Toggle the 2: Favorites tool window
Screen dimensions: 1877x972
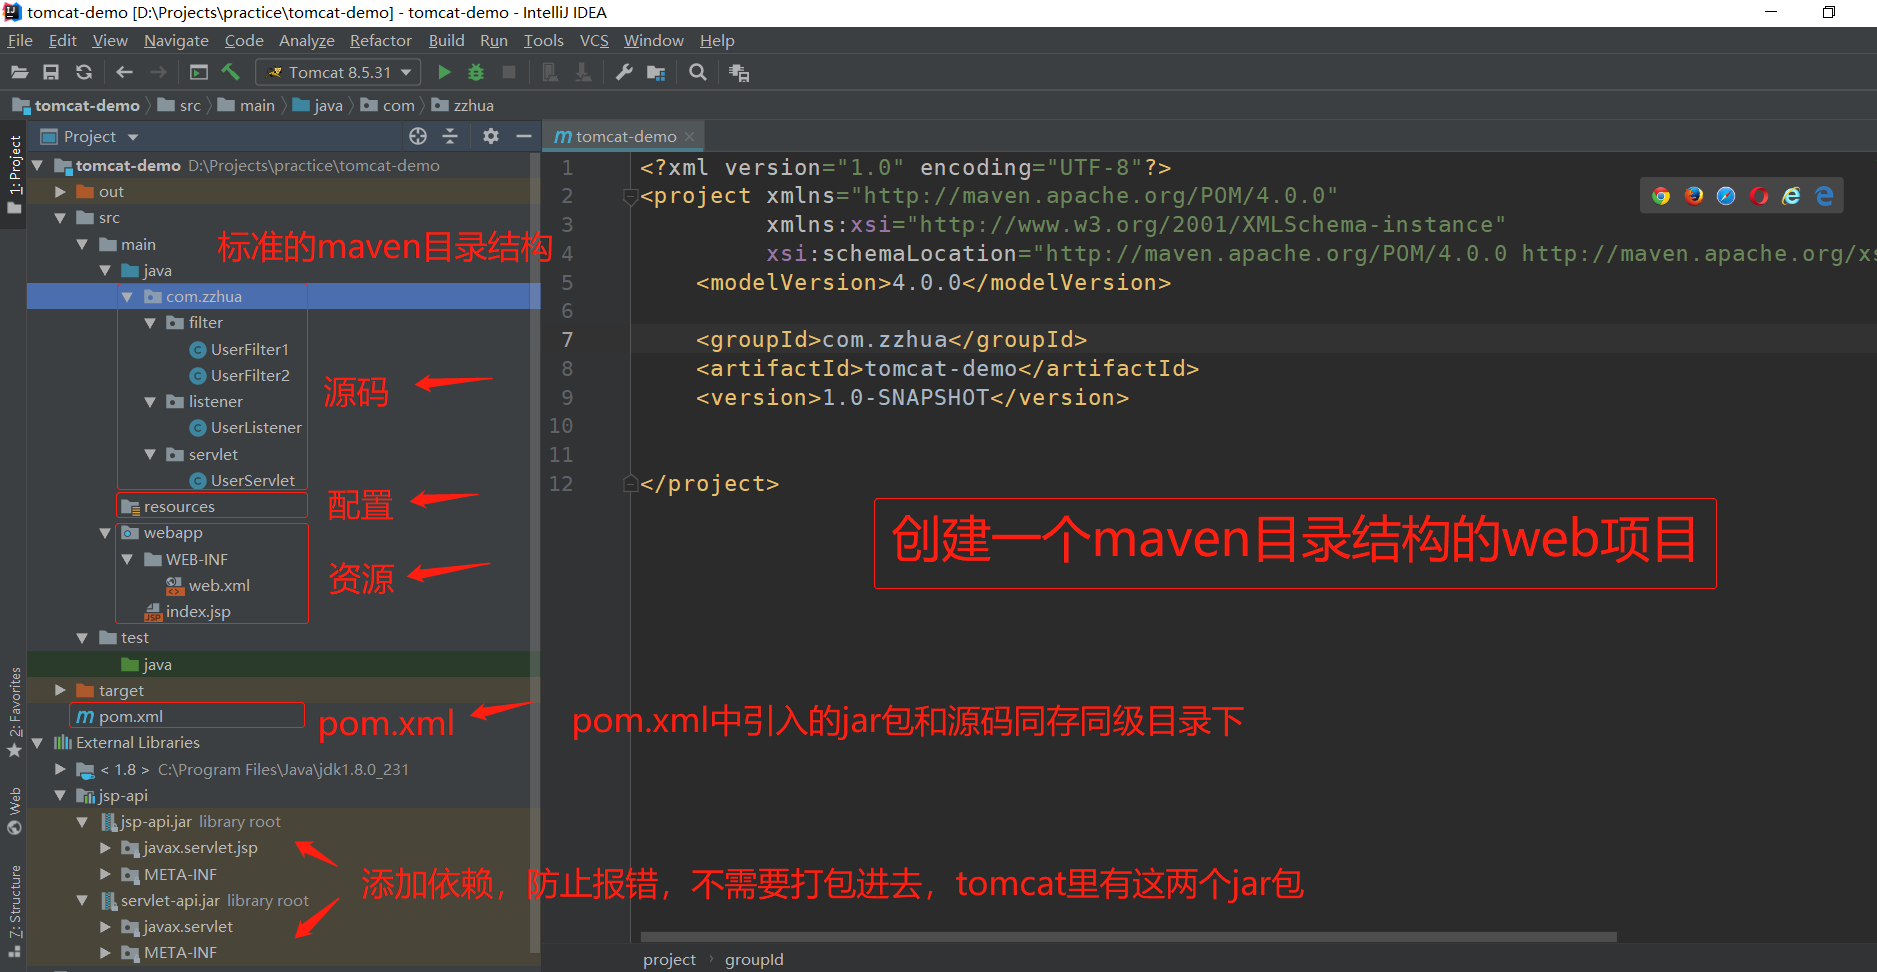point(14,712)
